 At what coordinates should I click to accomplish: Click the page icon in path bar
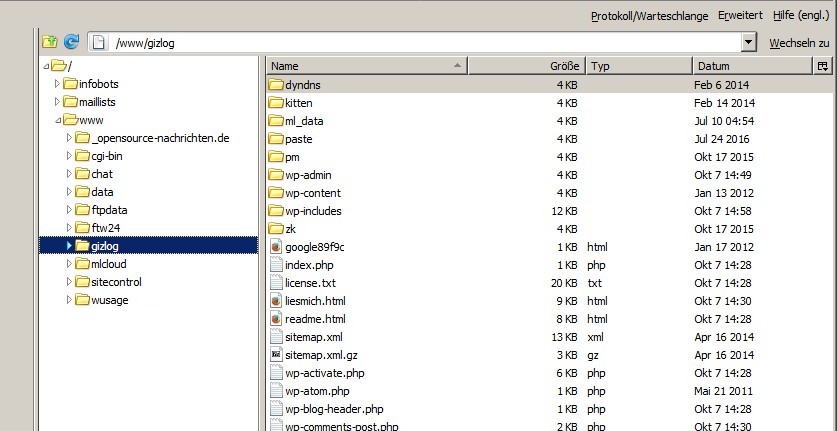pyautogui.click(x=98, y=43)
